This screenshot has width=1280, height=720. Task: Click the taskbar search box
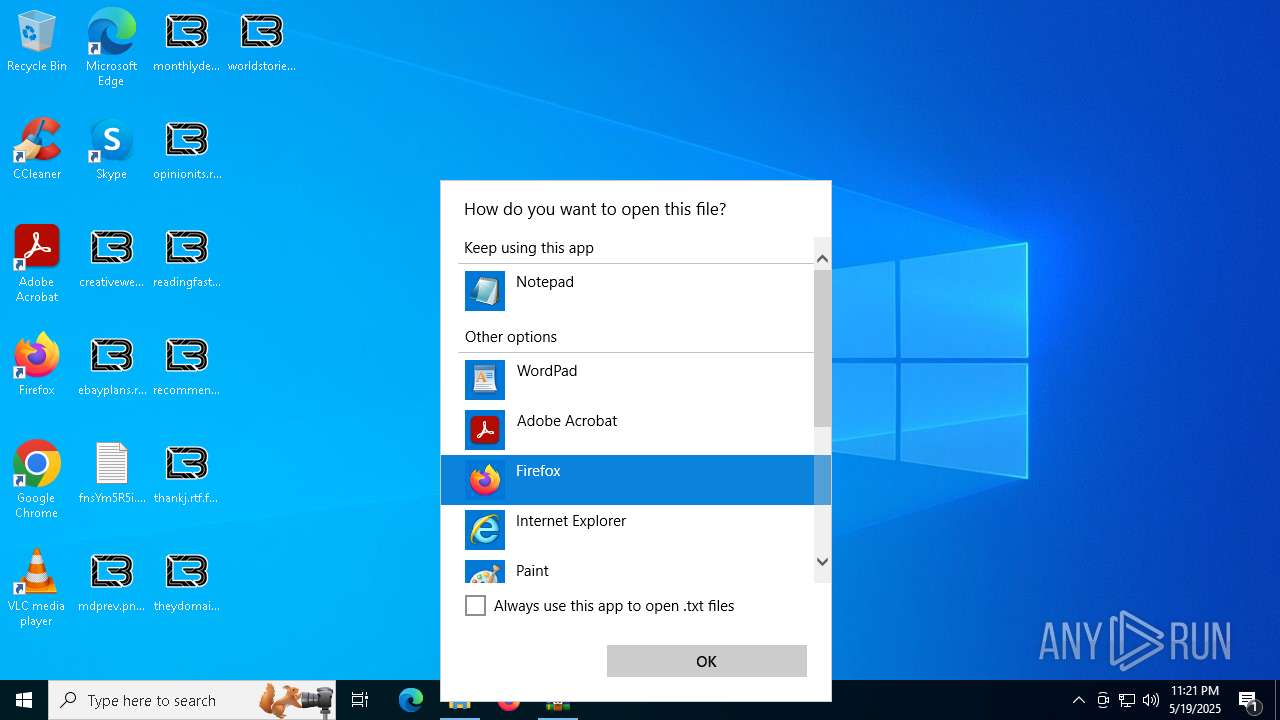(194, 700)
